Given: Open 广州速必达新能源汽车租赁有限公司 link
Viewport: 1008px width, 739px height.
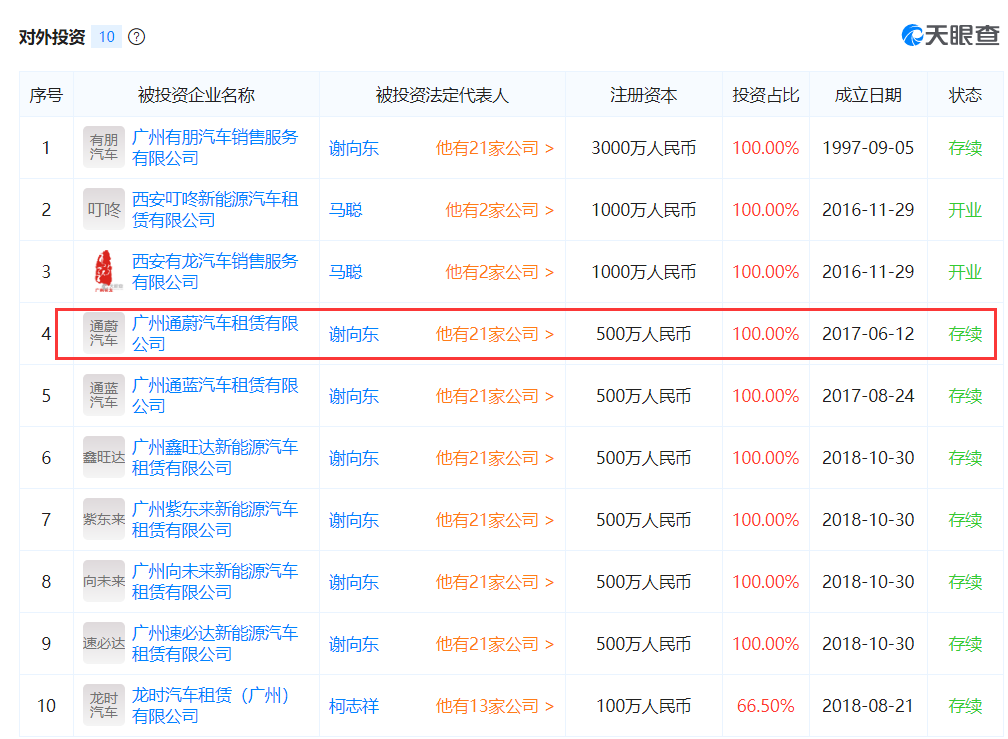Looking at the screenshot, I should tap(215, 643).
